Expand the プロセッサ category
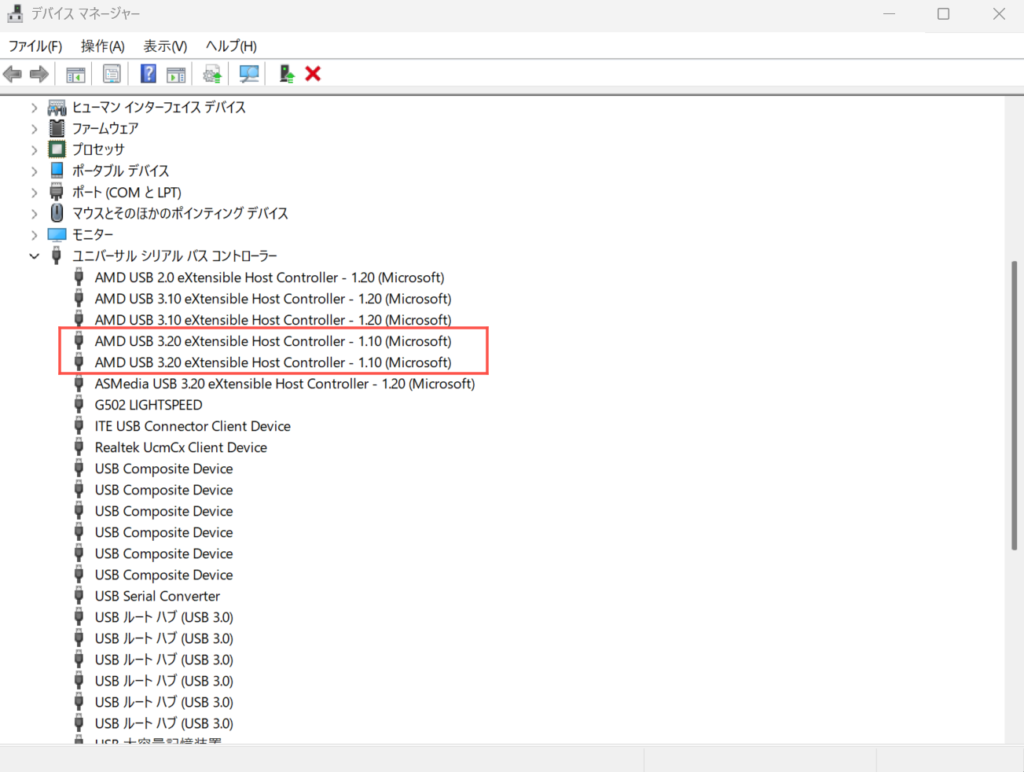1024x772 pixels. pyautogui.click(x=34, y=150)
